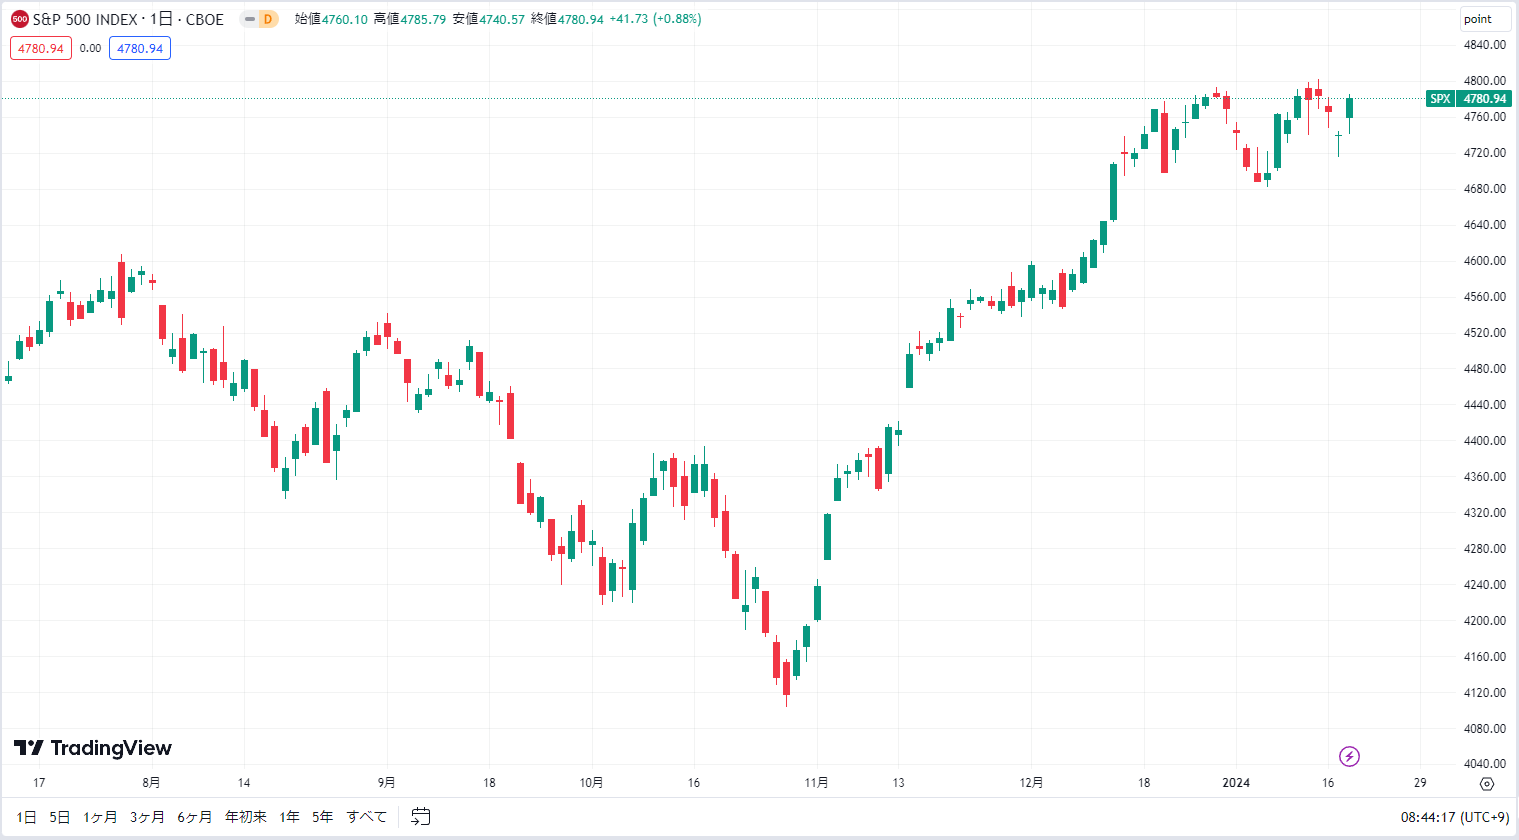Screen dimensions: 1519x840
Task: Click the purple lightning bolt event marker
Action: pyautogui.click(x=1350, y=756)
